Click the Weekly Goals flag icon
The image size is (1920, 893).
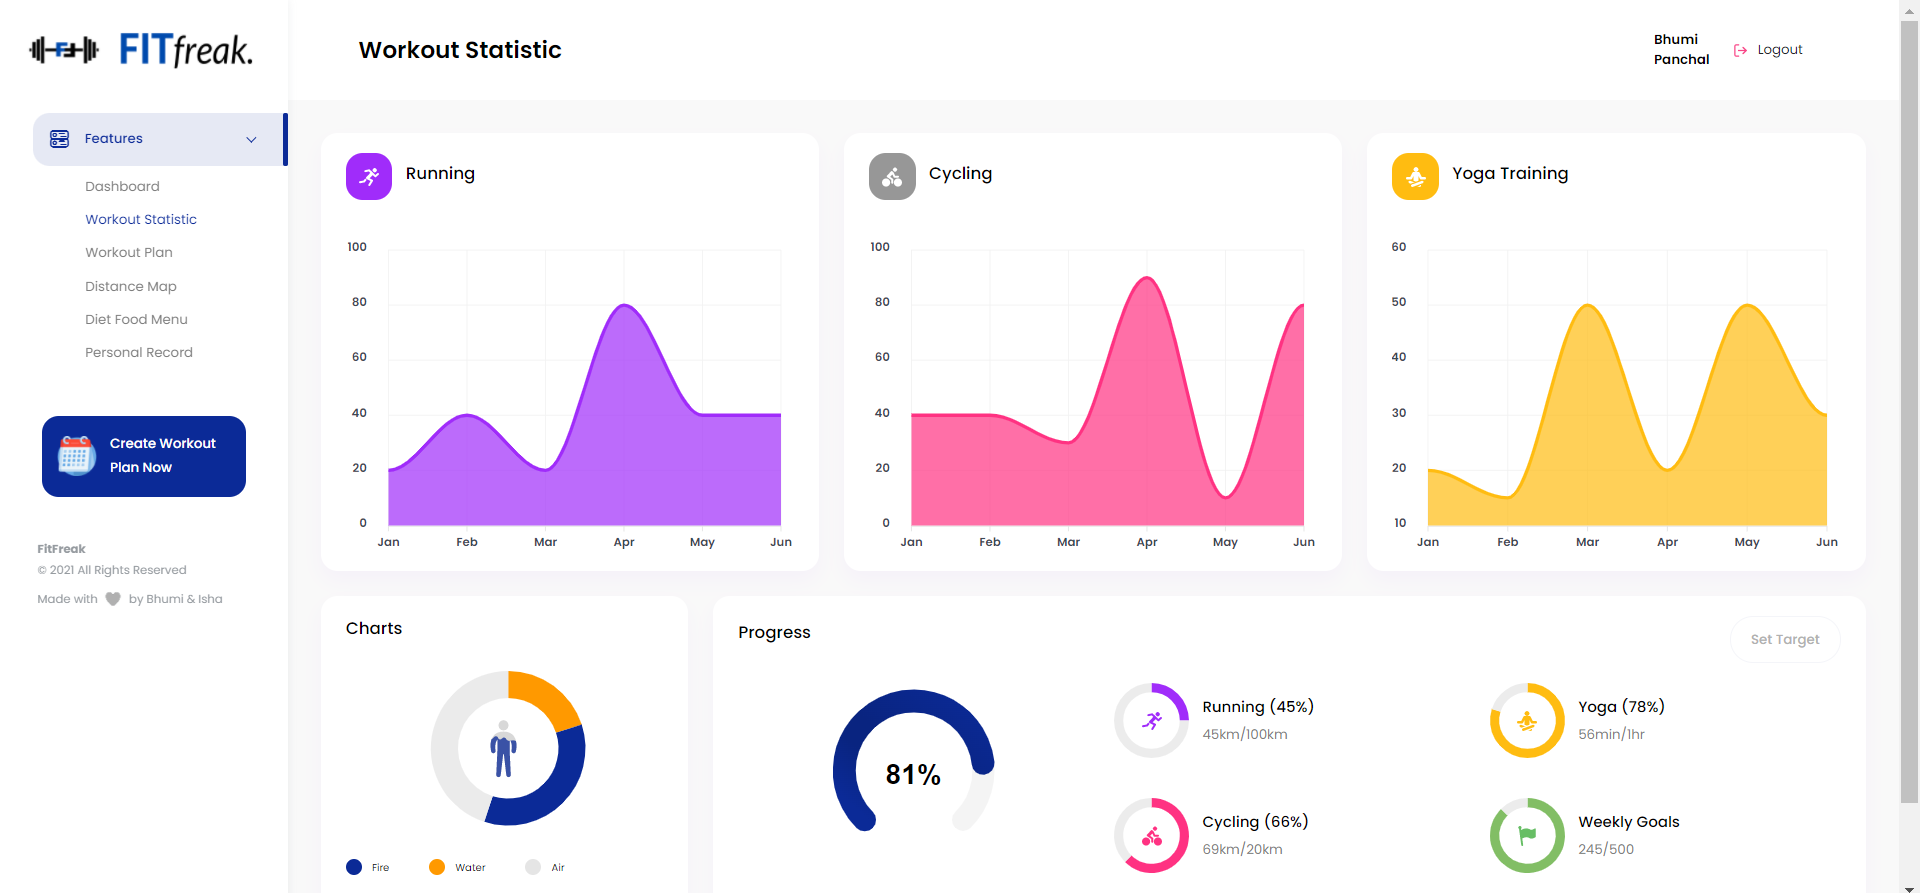[x=1527, y=835]
